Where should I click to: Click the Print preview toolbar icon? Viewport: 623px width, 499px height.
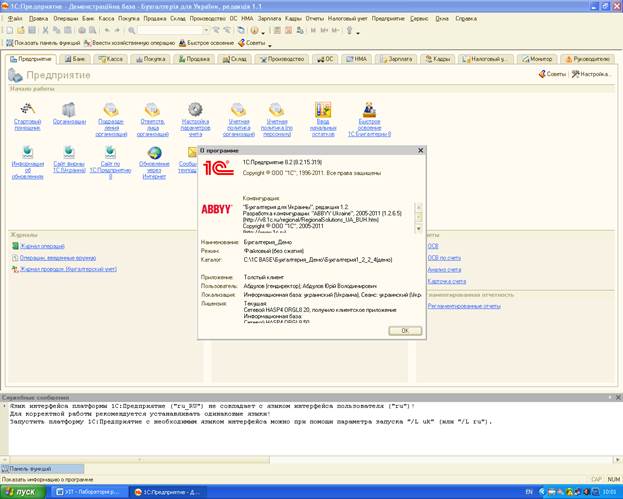click(x=93, y=30)
